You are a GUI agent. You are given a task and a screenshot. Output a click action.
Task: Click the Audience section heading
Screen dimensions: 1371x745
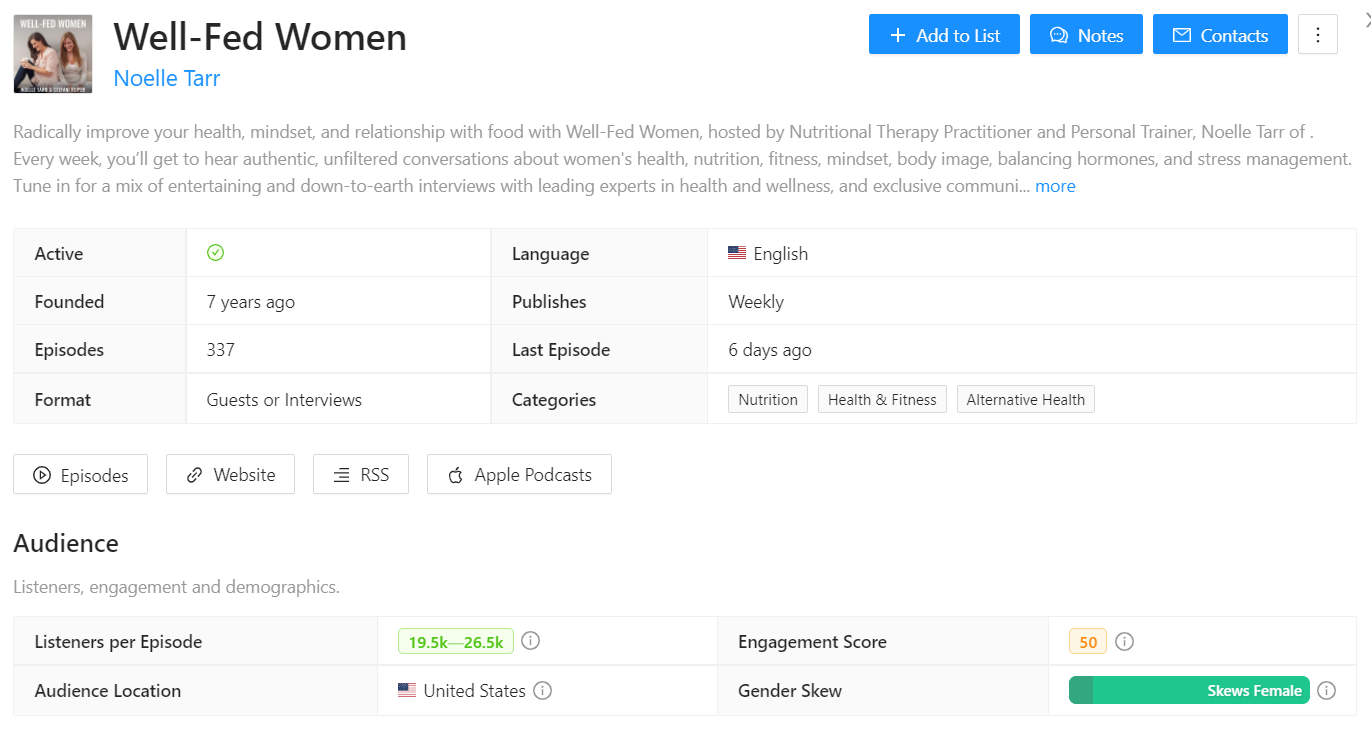click(x=66, y=543)
